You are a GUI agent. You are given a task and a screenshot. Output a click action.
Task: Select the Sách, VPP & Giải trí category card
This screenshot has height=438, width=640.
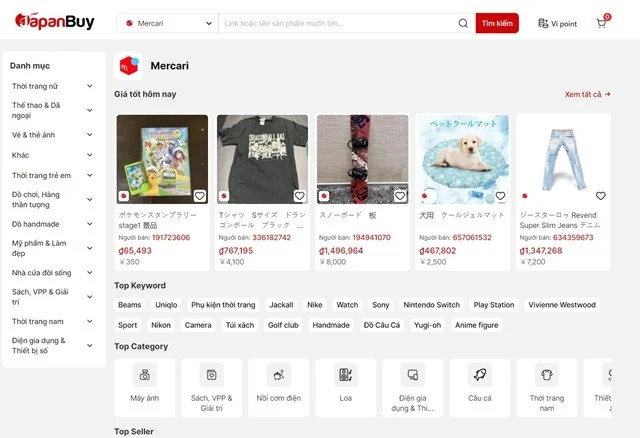211,387
